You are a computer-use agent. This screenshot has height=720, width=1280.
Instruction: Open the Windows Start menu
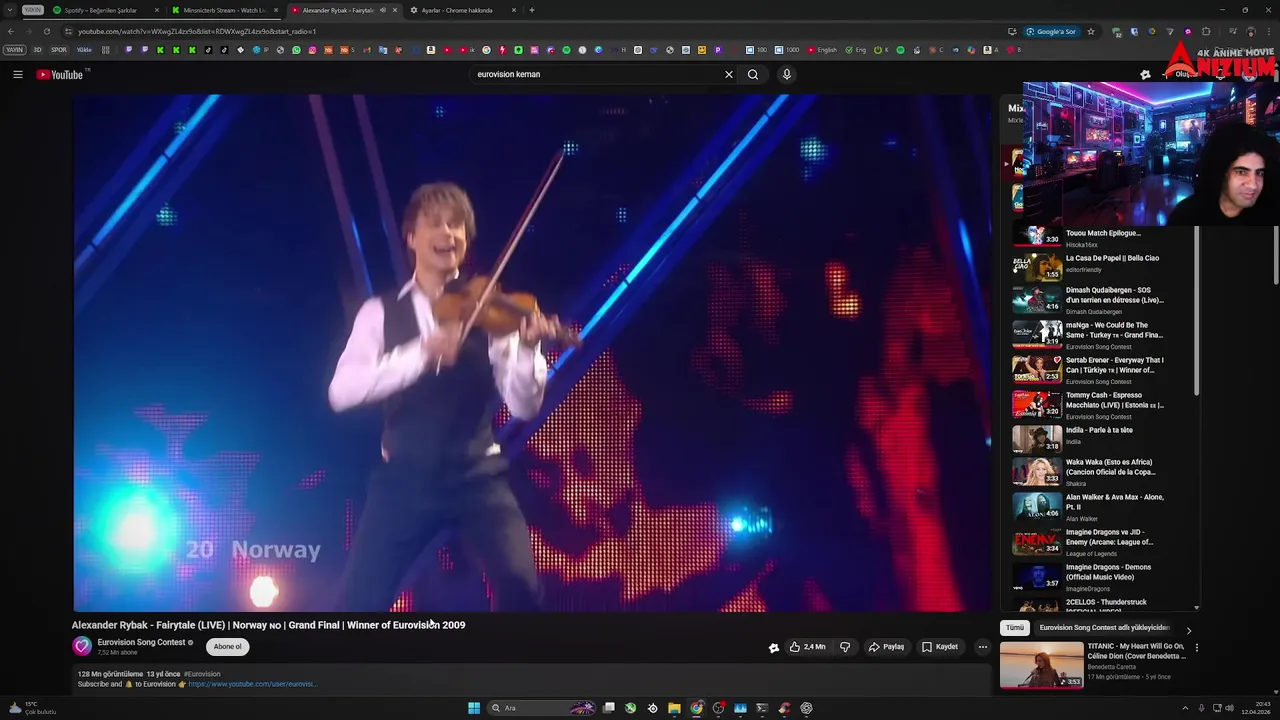[x=474, y=708]
